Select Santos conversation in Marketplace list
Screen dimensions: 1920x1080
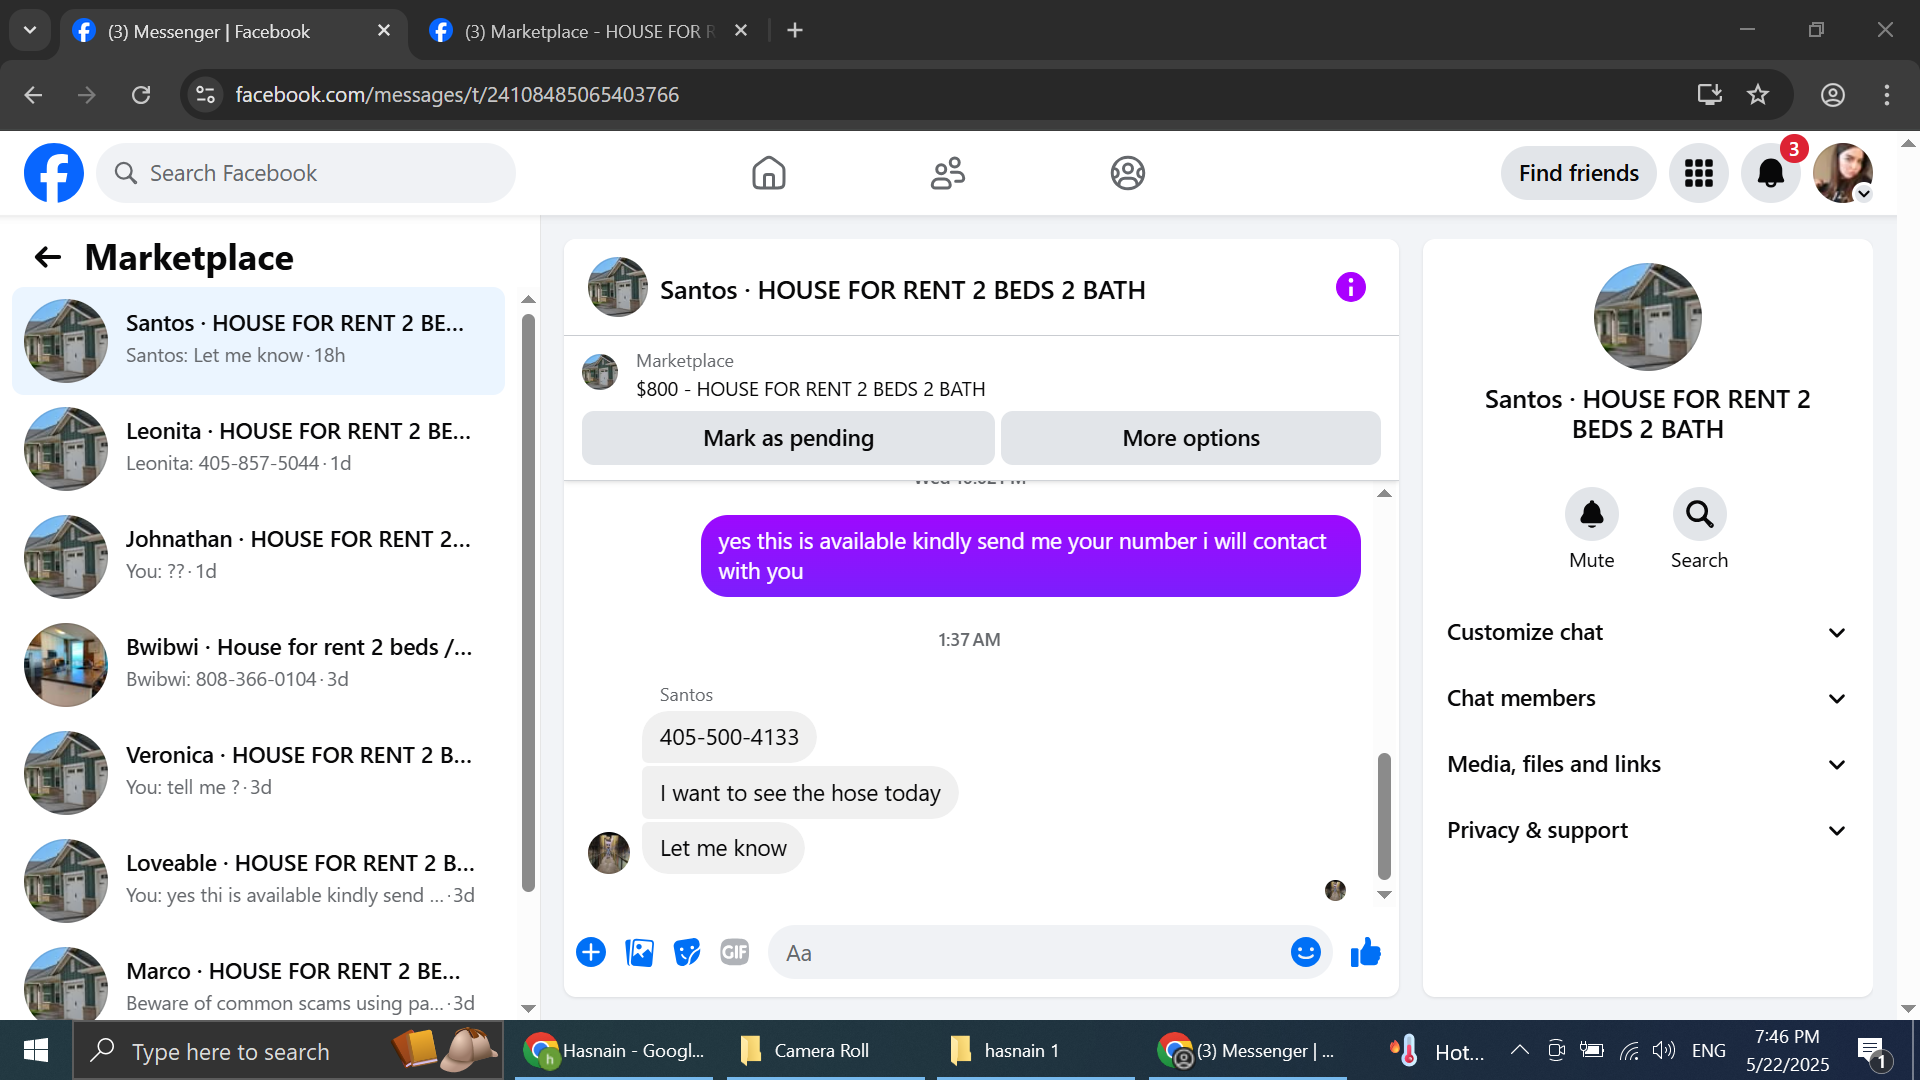pyautogui.click(x=258, y=340)
